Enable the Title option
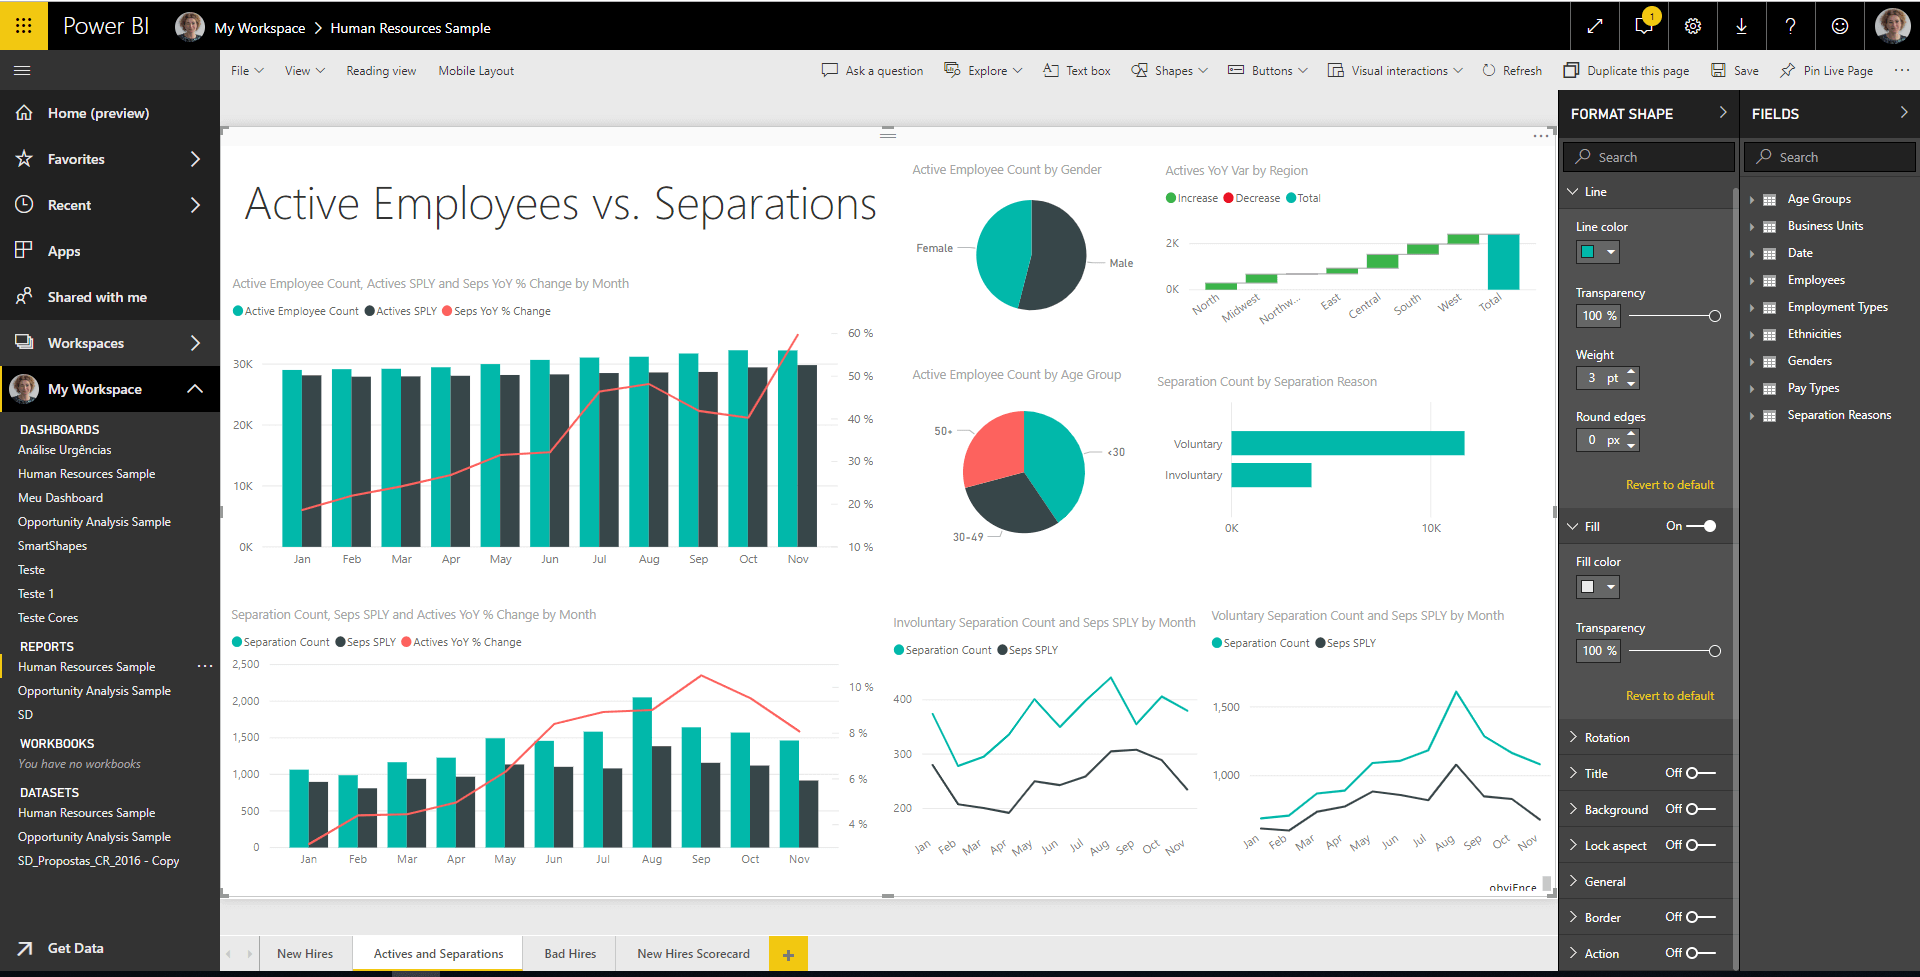This screenshot has width=1920, height=977. coord(1695,772)
